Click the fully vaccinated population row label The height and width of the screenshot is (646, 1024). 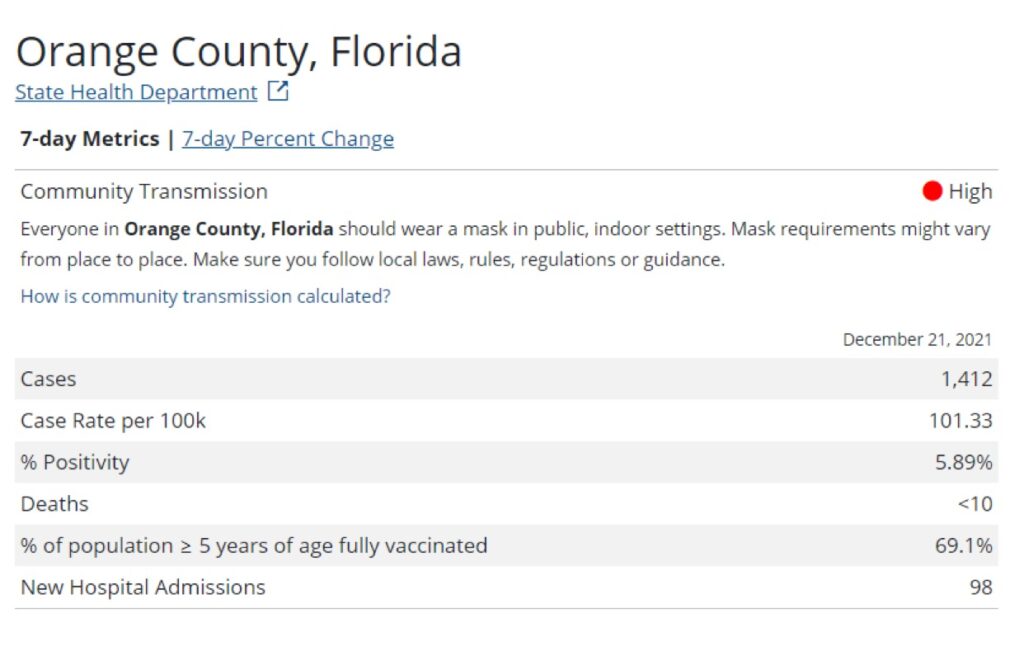click(x=254, y=546)
